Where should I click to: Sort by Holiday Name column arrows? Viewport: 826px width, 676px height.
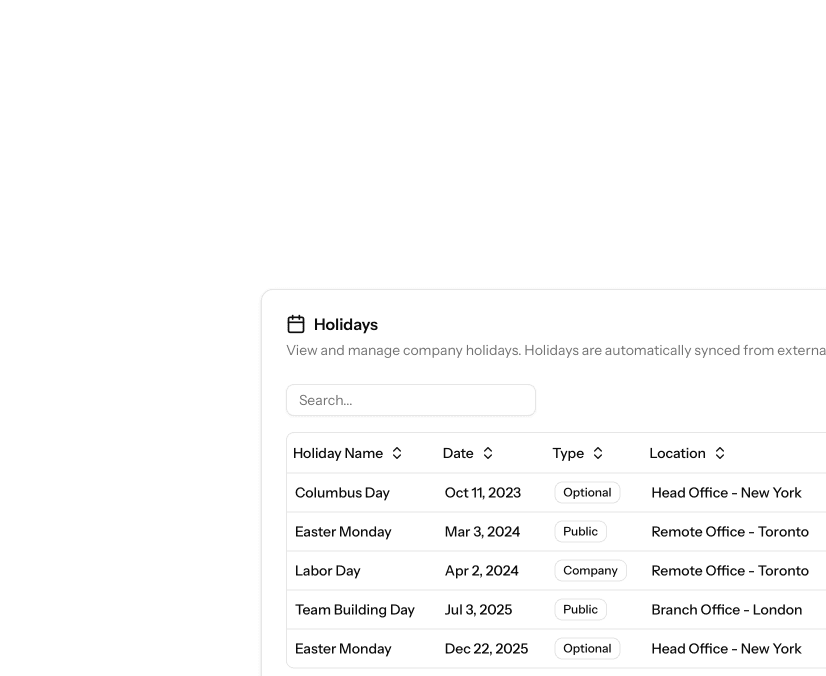397,453
